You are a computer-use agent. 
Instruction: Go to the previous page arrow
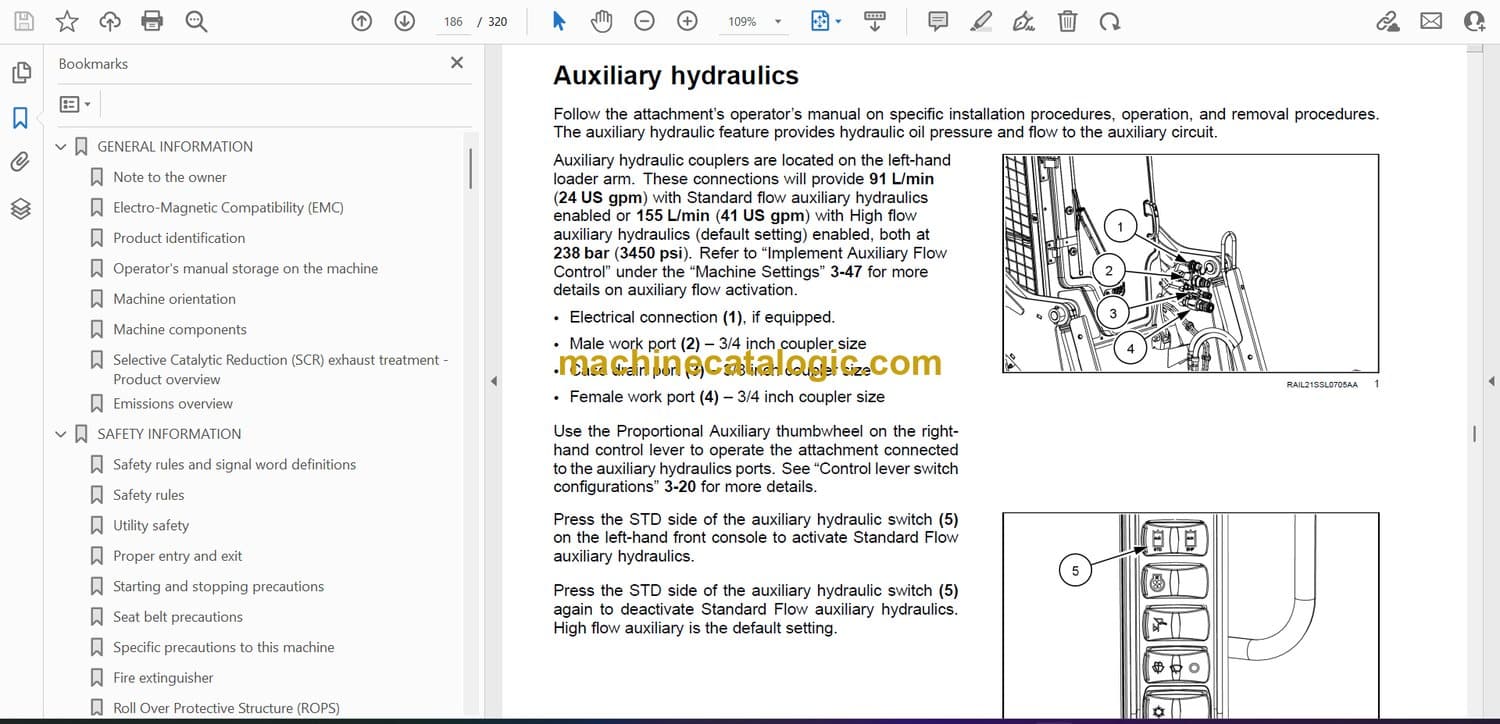click(x=362, y=21)
